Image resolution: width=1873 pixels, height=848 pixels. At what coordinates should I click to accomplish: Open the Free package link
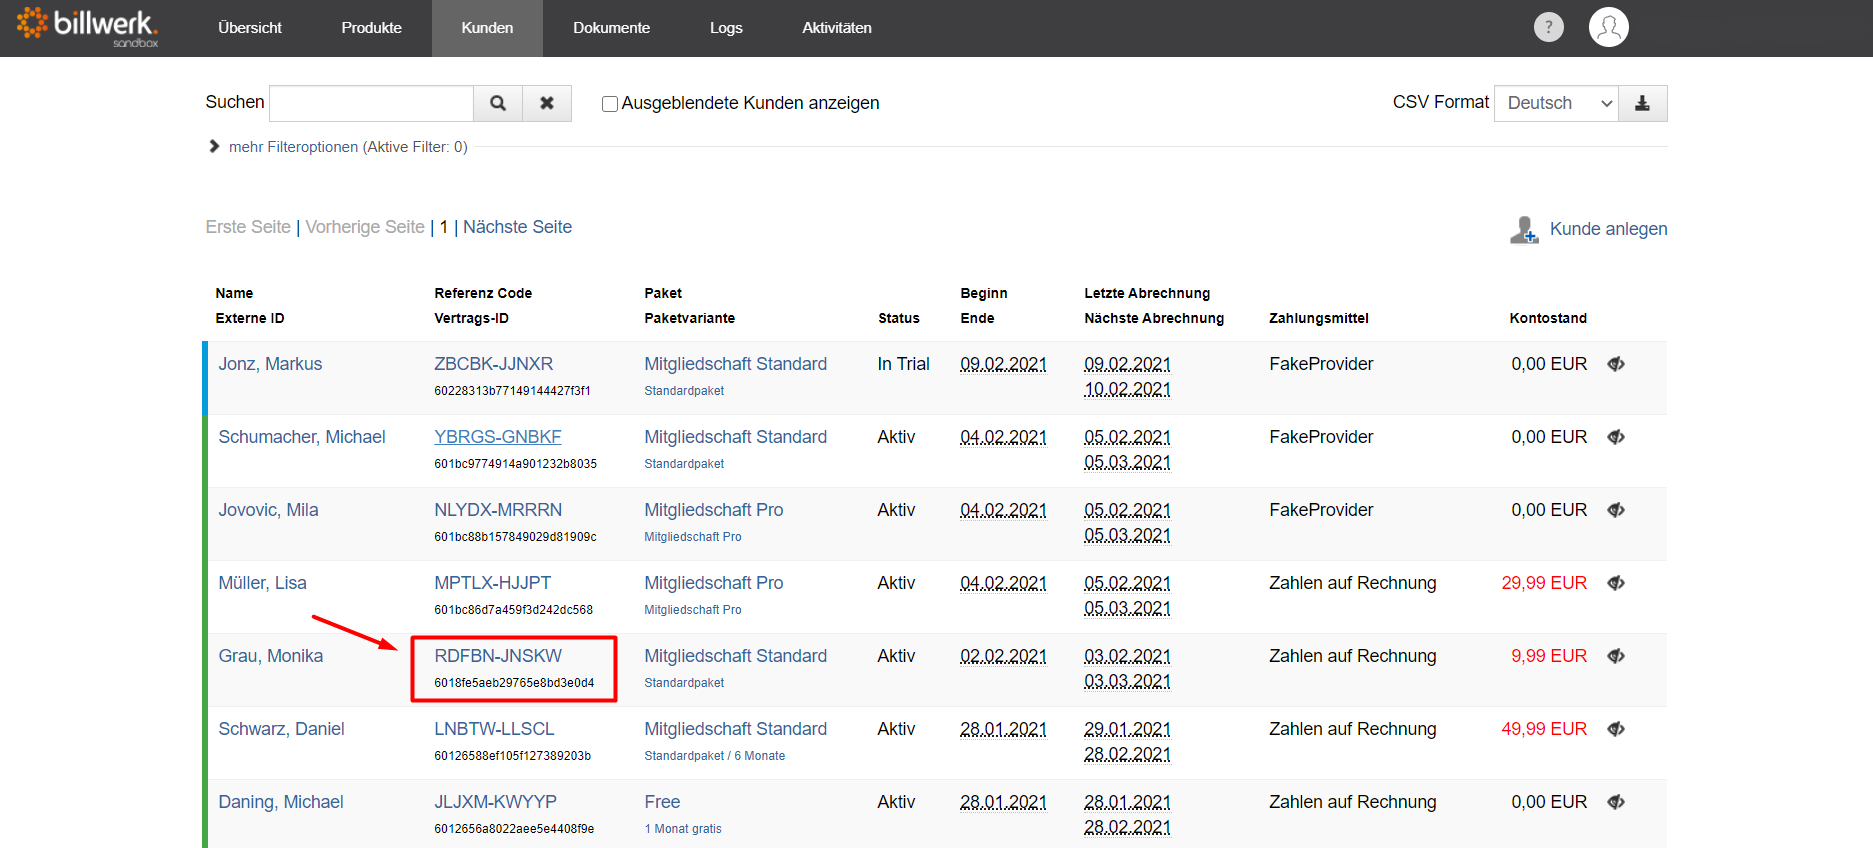click(x=662, y=802)
